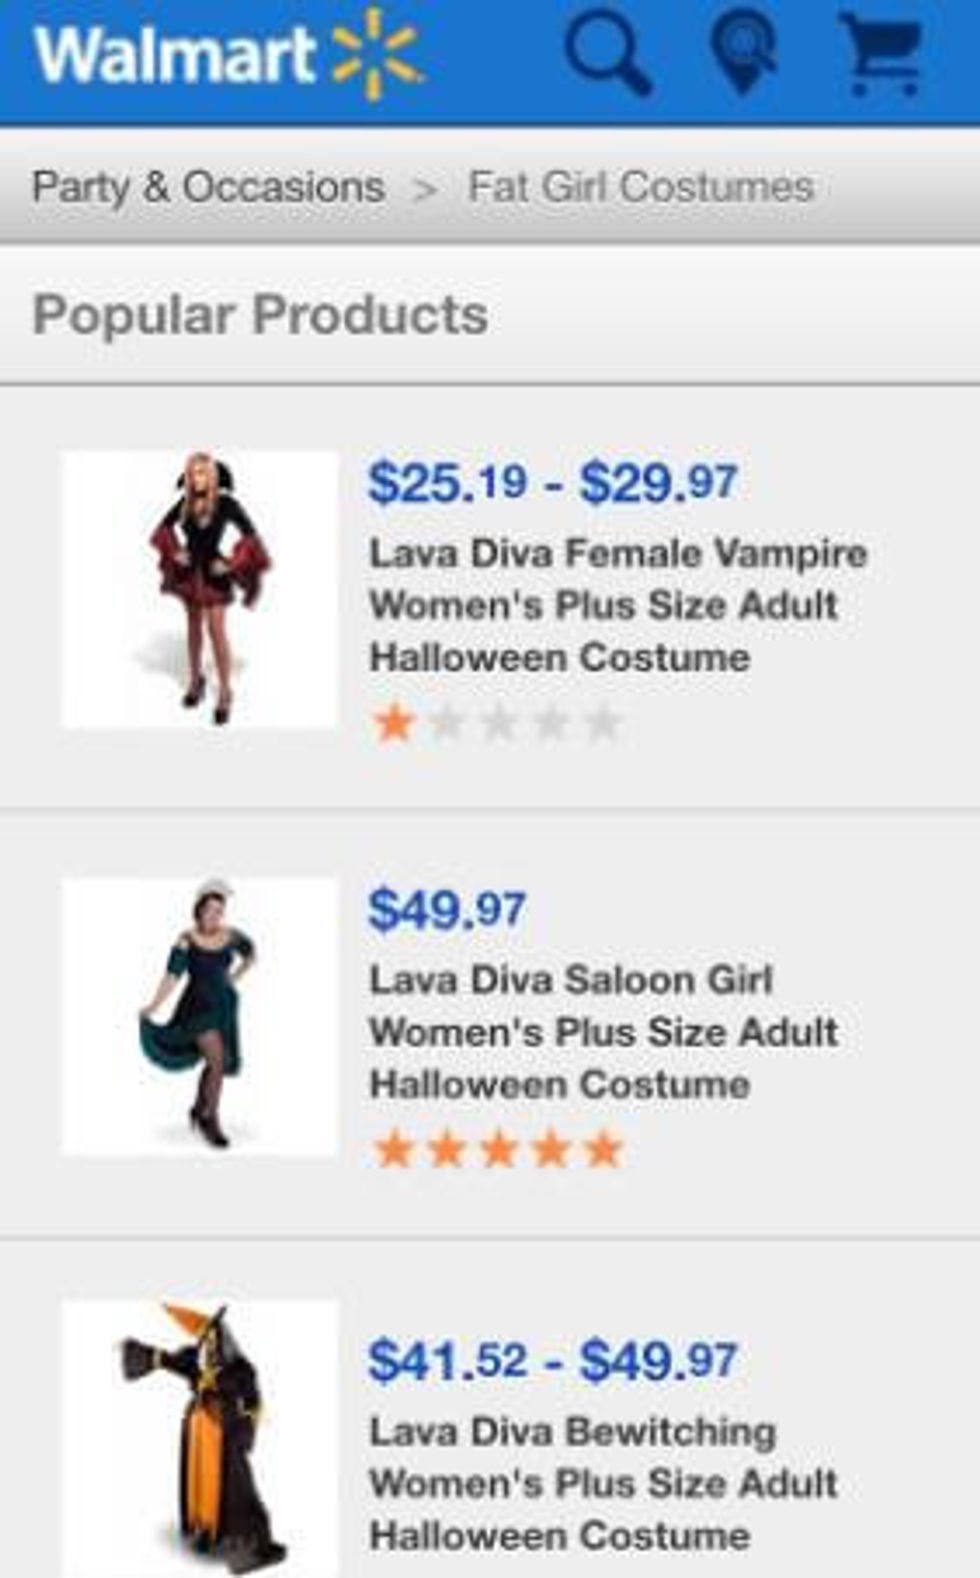Image resolution: width=980 pixels, height=1578 pixels.
Task: View one-star rating for Vampire costume
Action: [497, 722]
